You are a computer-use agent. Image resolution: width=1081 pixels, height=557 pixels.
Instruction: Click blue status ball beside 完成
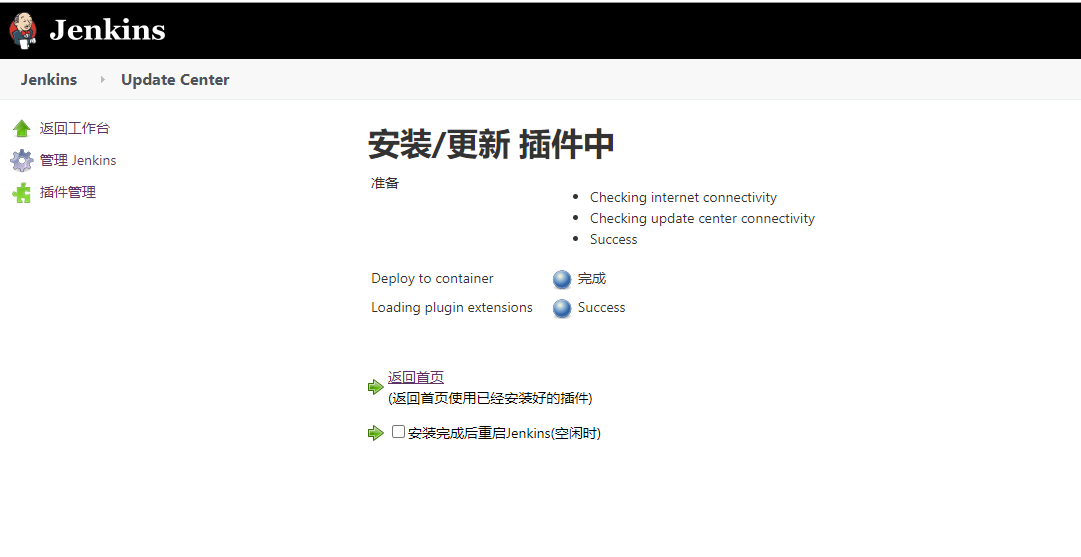point(562,280)
